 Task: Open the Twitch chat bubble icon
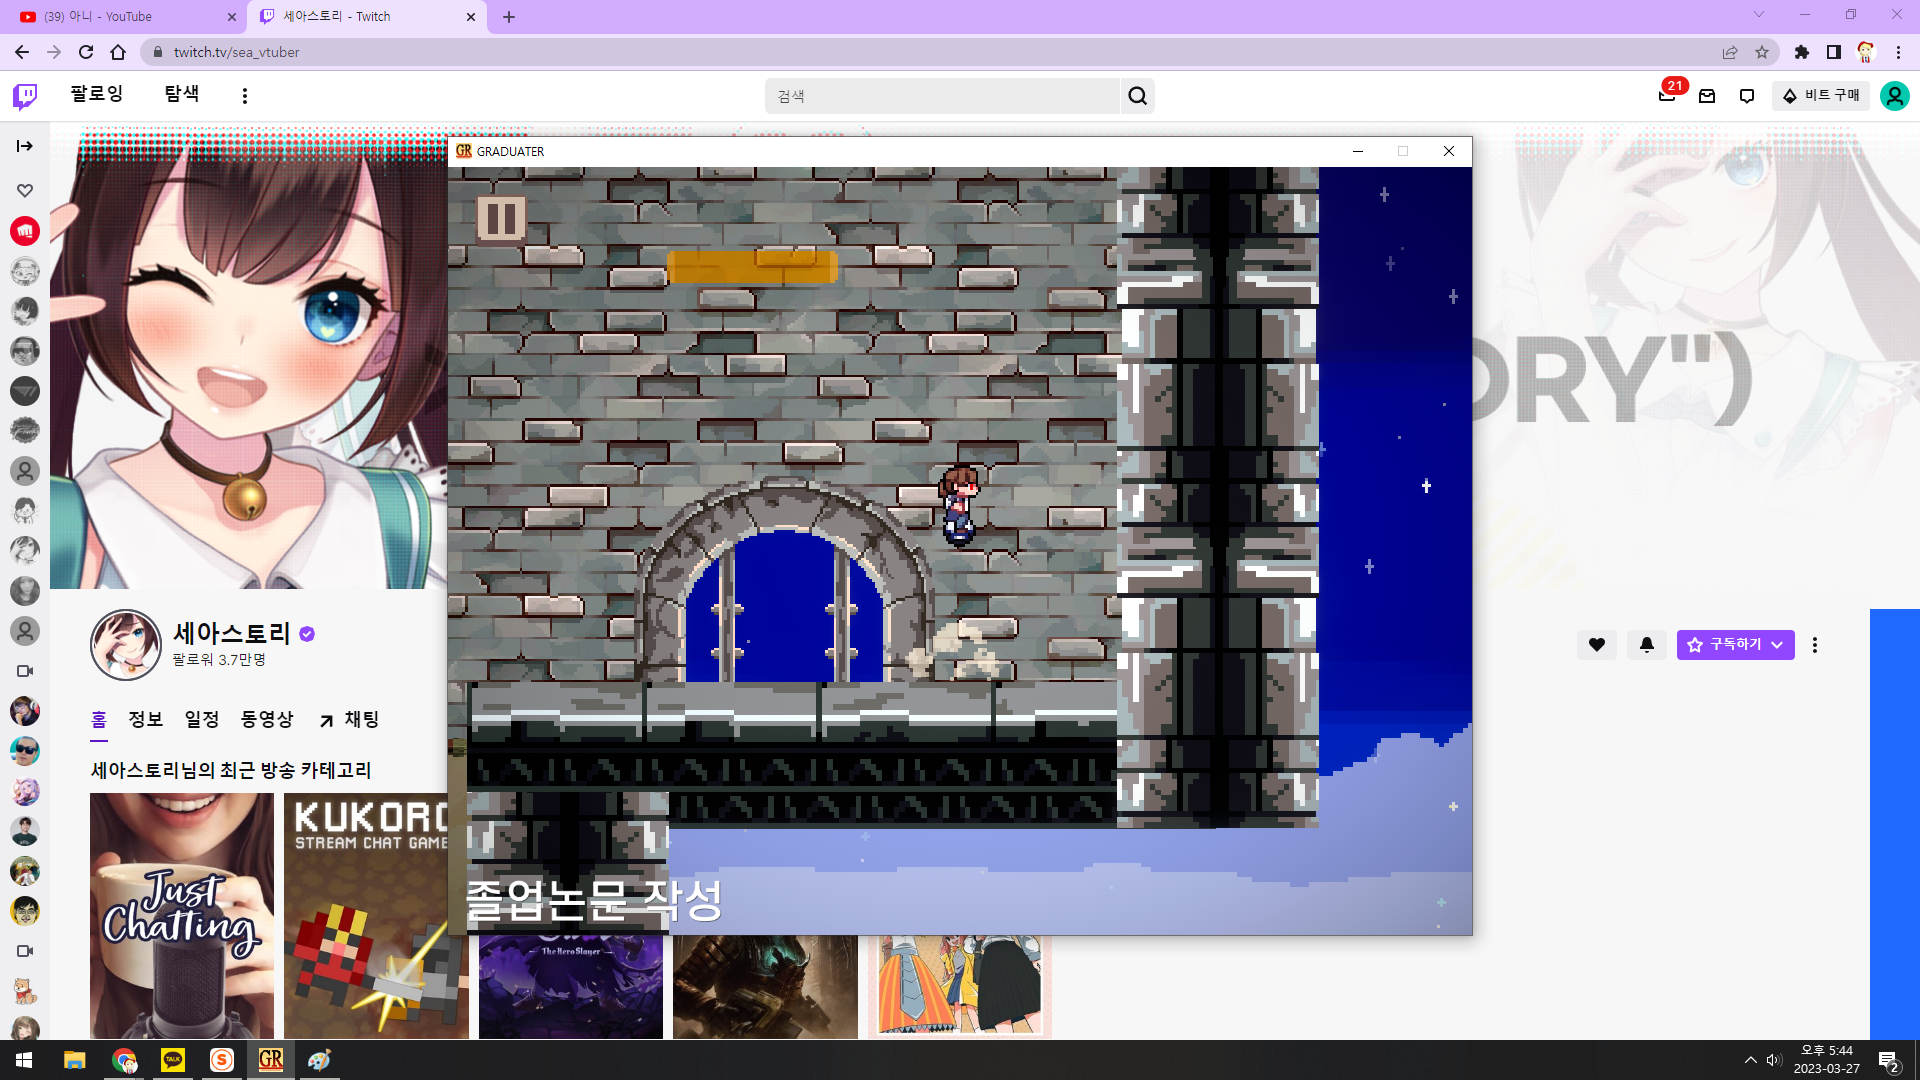pos(1747,96)
